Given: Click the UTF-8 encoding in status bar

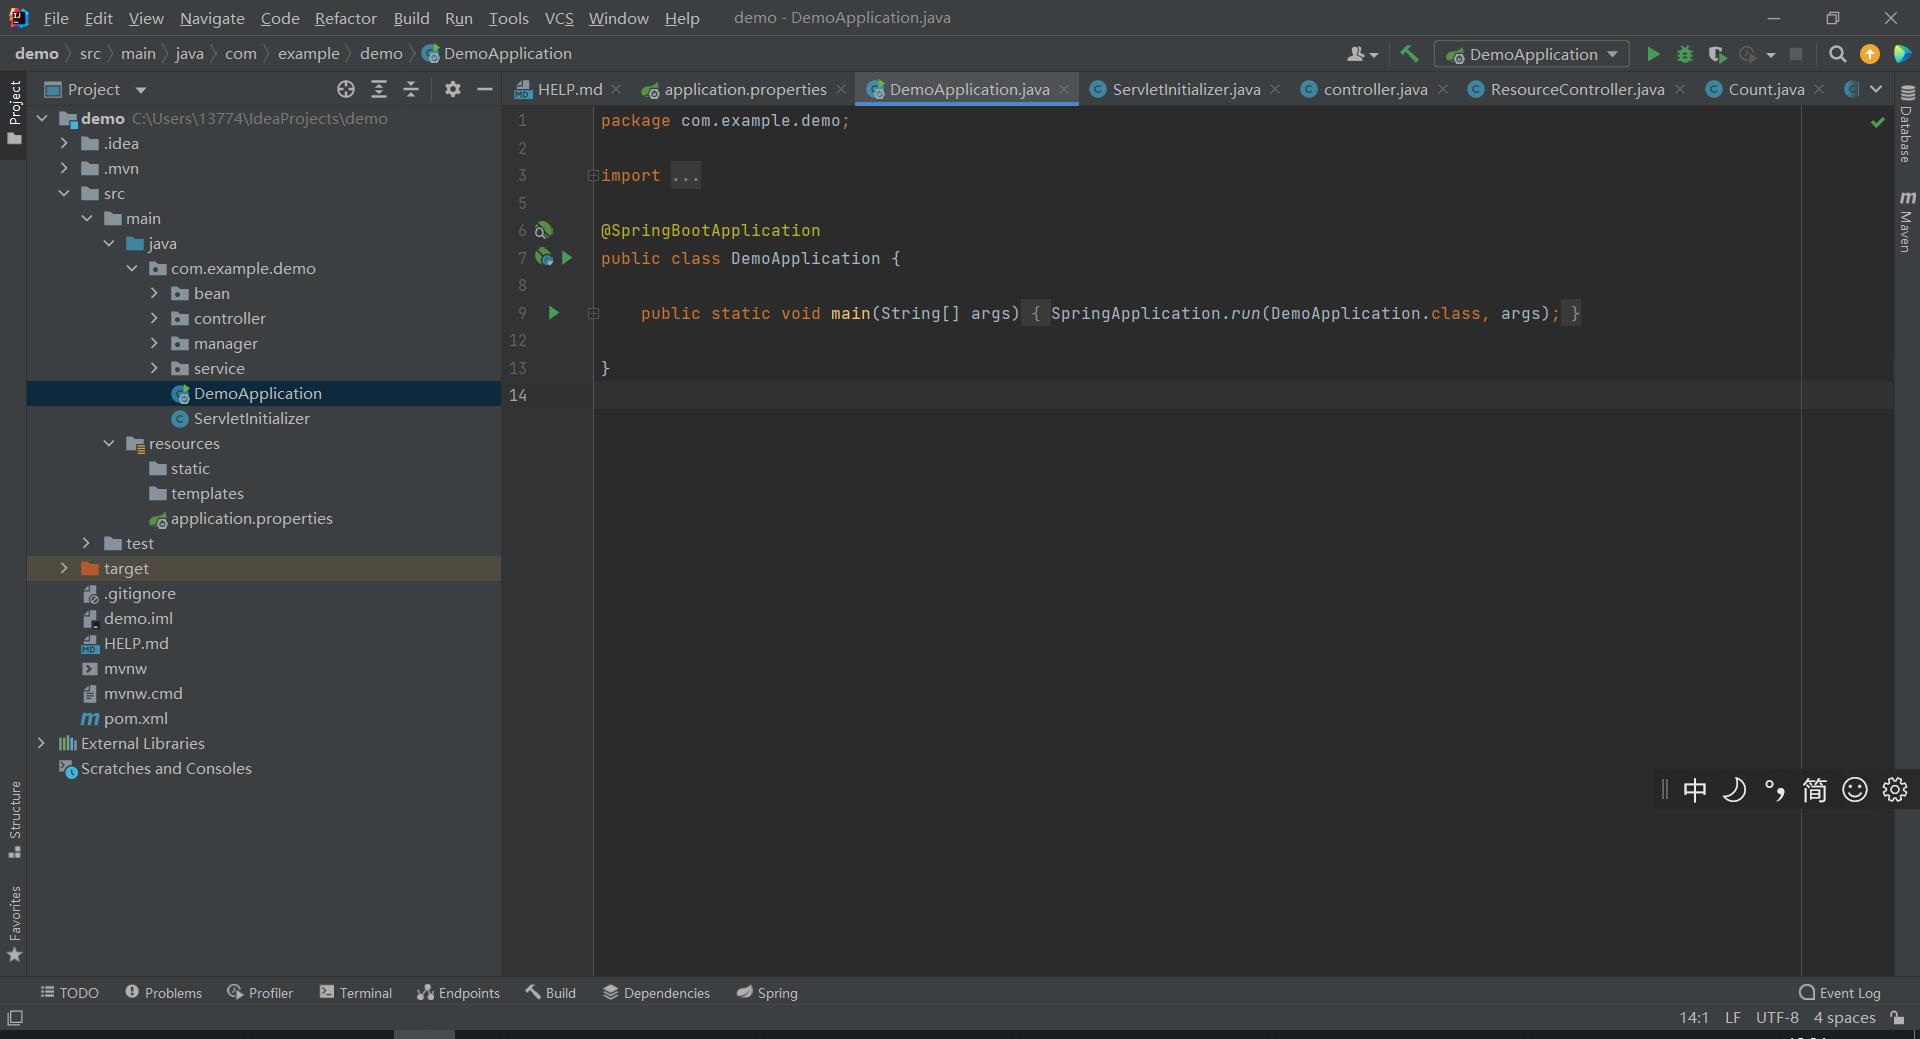Looking at the screenshot, I should (x=1776, y=1017).
